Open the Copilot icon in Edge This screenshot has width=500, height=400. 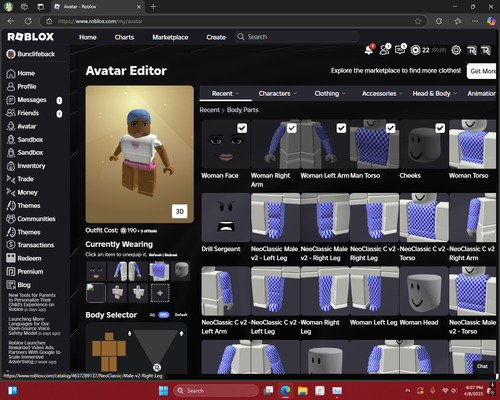click(x=491, y=21)
